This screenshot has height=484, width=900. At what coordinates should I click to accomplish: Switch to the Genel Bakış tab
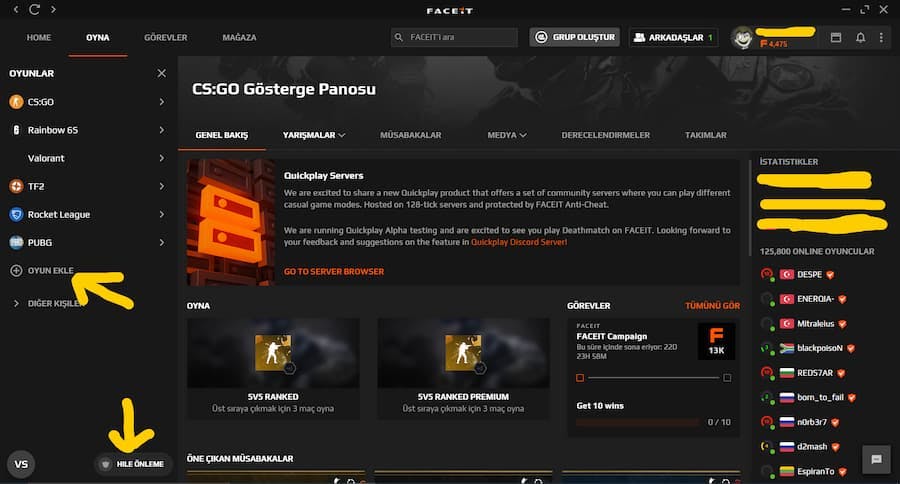[x=222, y=135]
